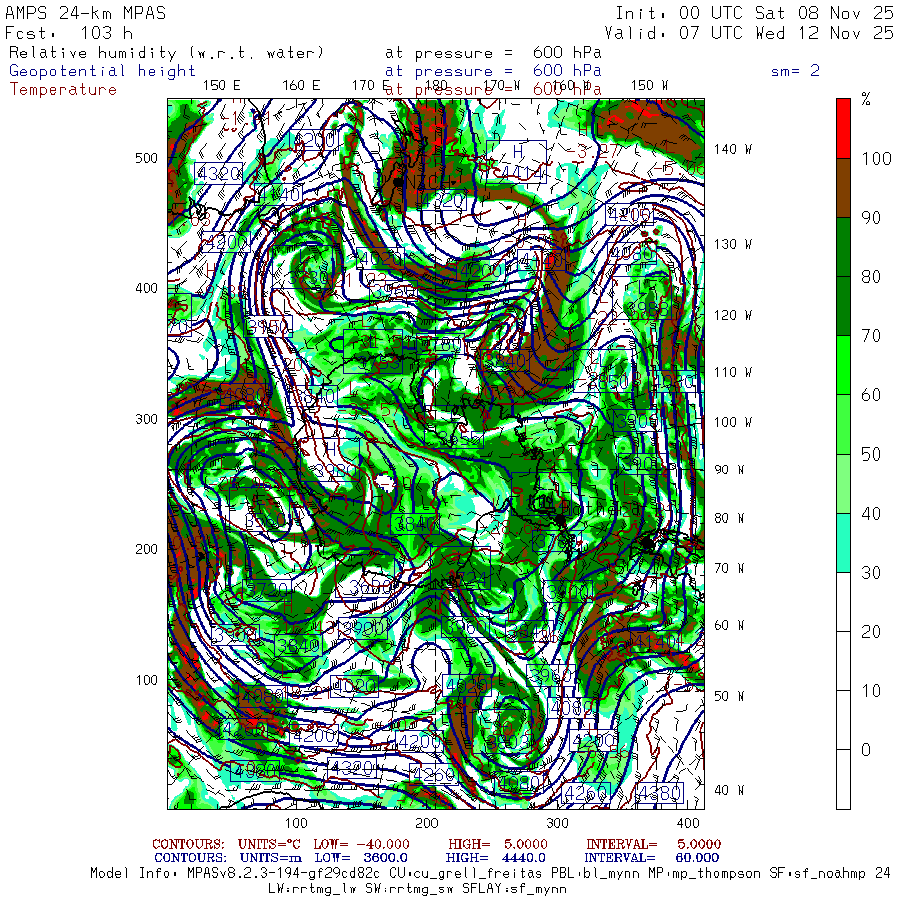Image resolution: width=900 pixels, height=900 pixels.
Task: Click the x-axis tick label 300
Action: click(557, 823)
